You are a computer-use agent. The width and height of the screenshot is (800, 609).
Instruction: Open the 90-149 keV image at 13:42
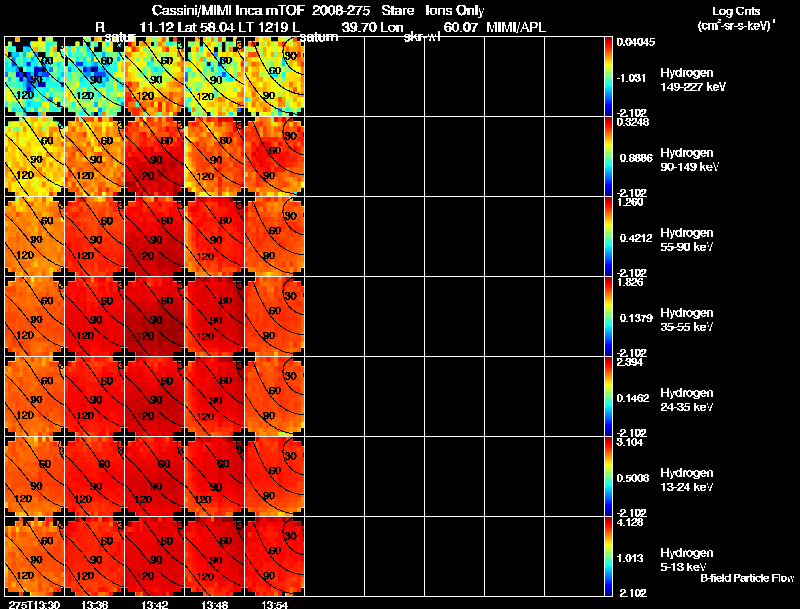(155, 156)
